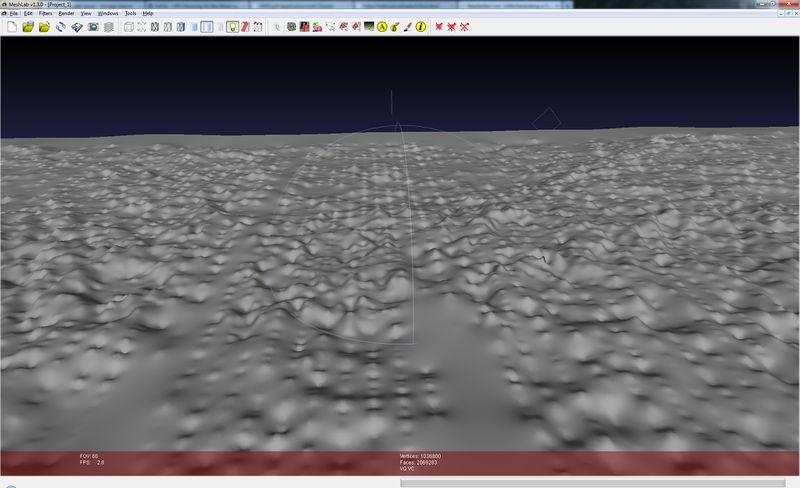Reload the current mesh

click(60, 27)
